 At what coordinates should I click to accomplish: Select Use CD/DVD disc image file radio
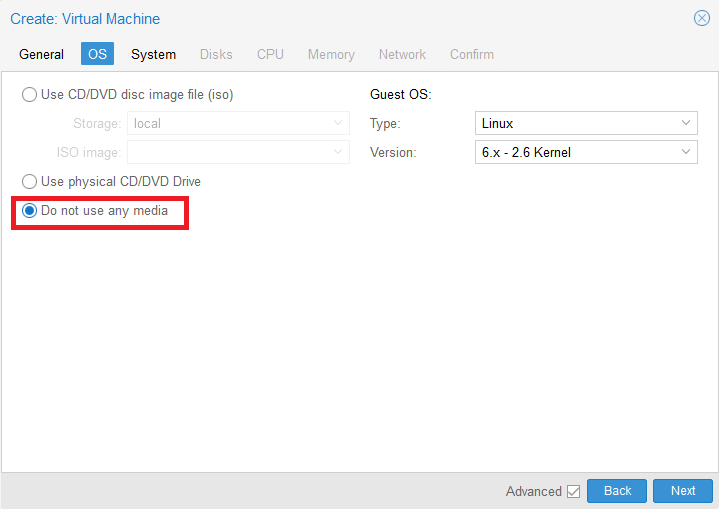(29, 94)
